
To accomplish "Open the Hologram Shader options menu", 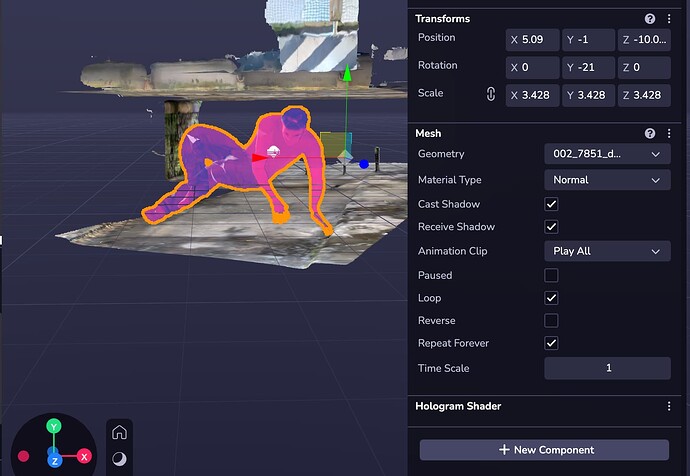I will (x=669, y=406).
